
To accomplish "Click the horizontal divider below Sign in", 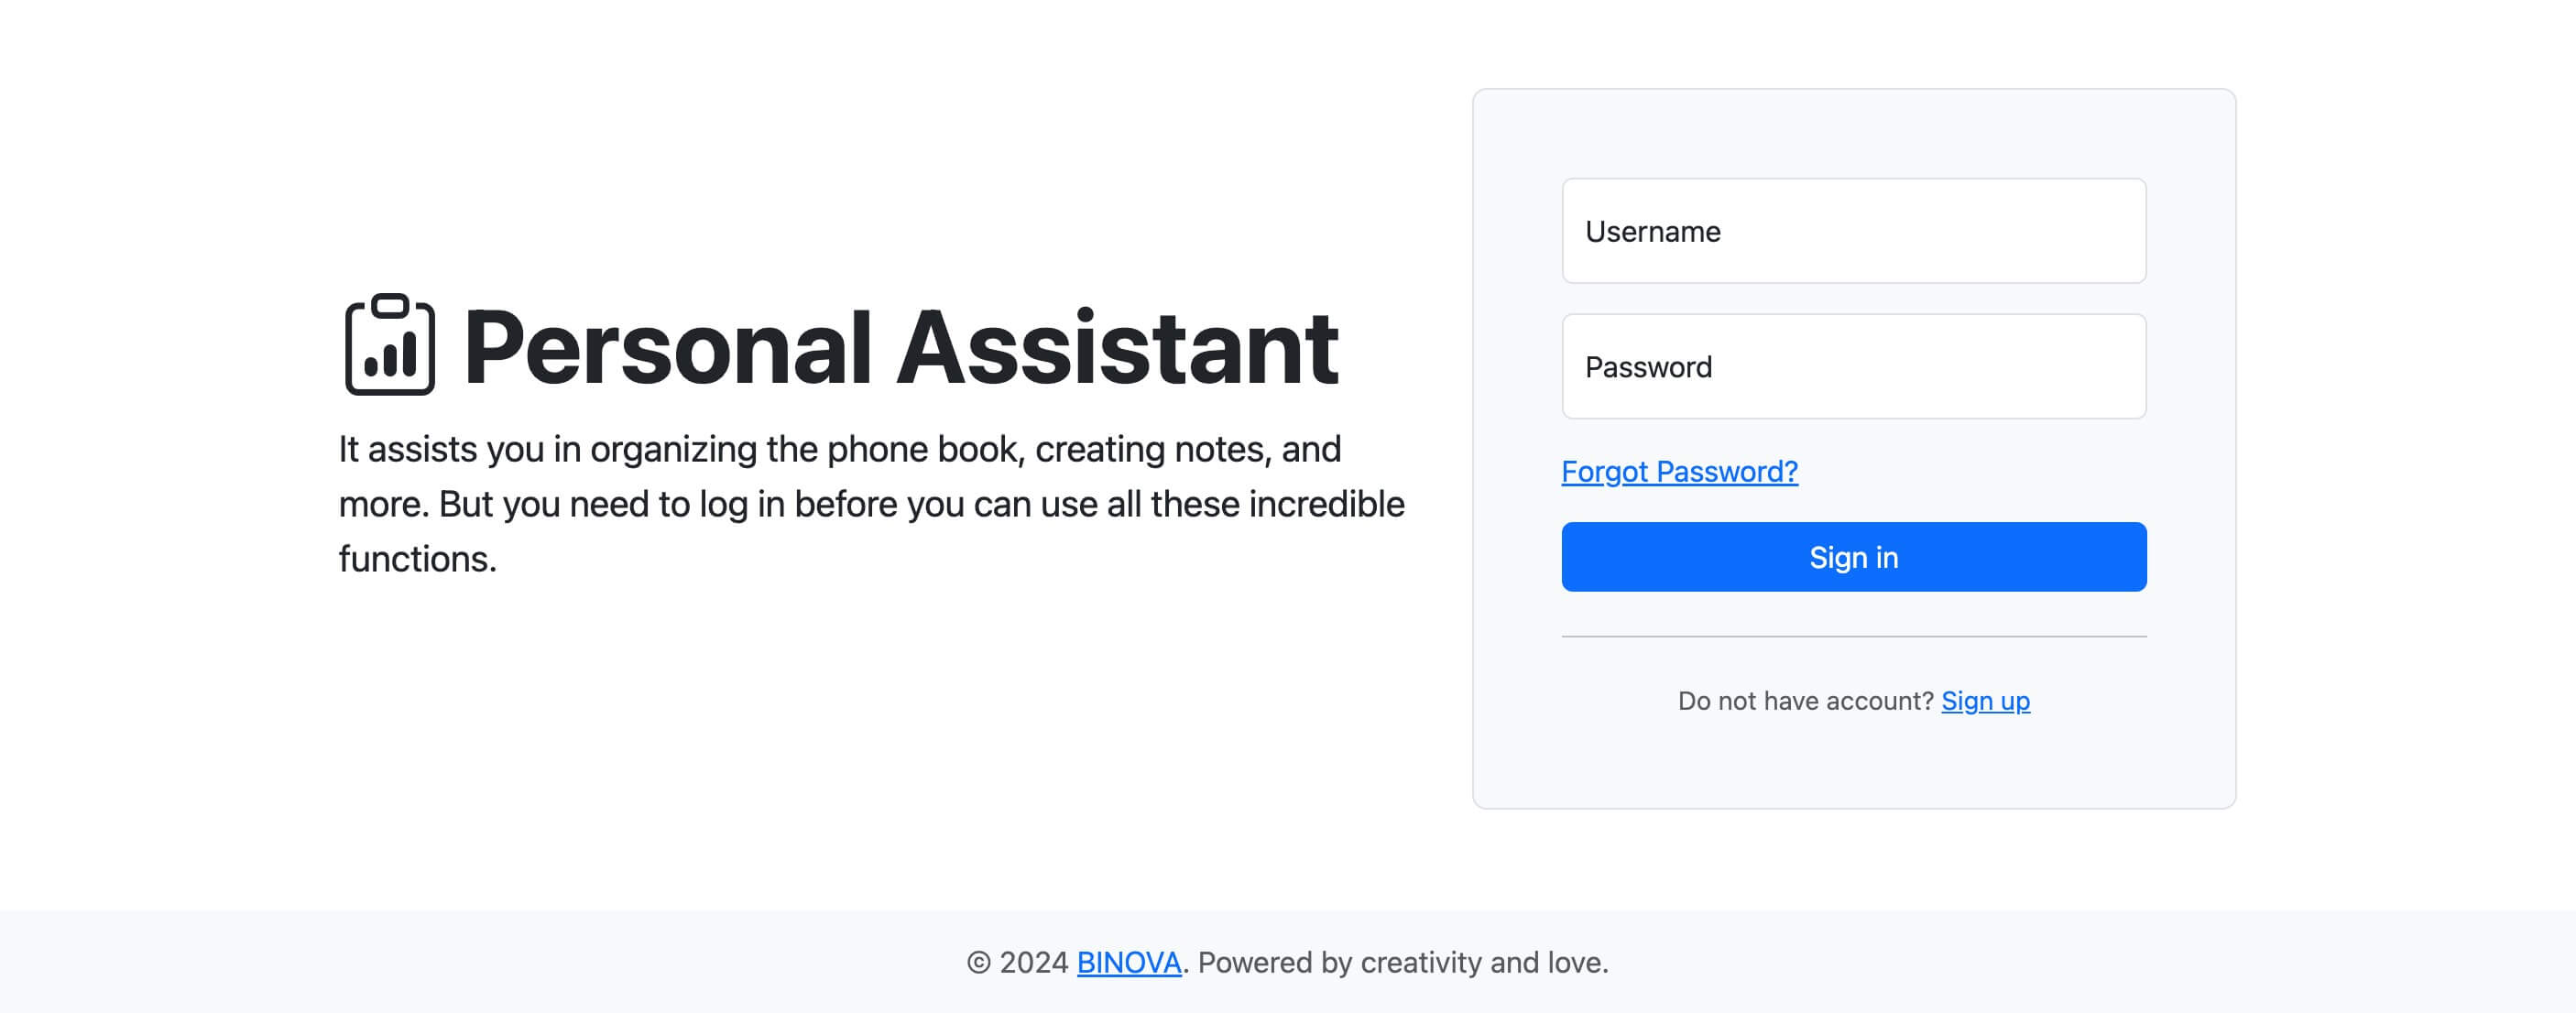I will pyautogui.click(x=1853, y=636).
